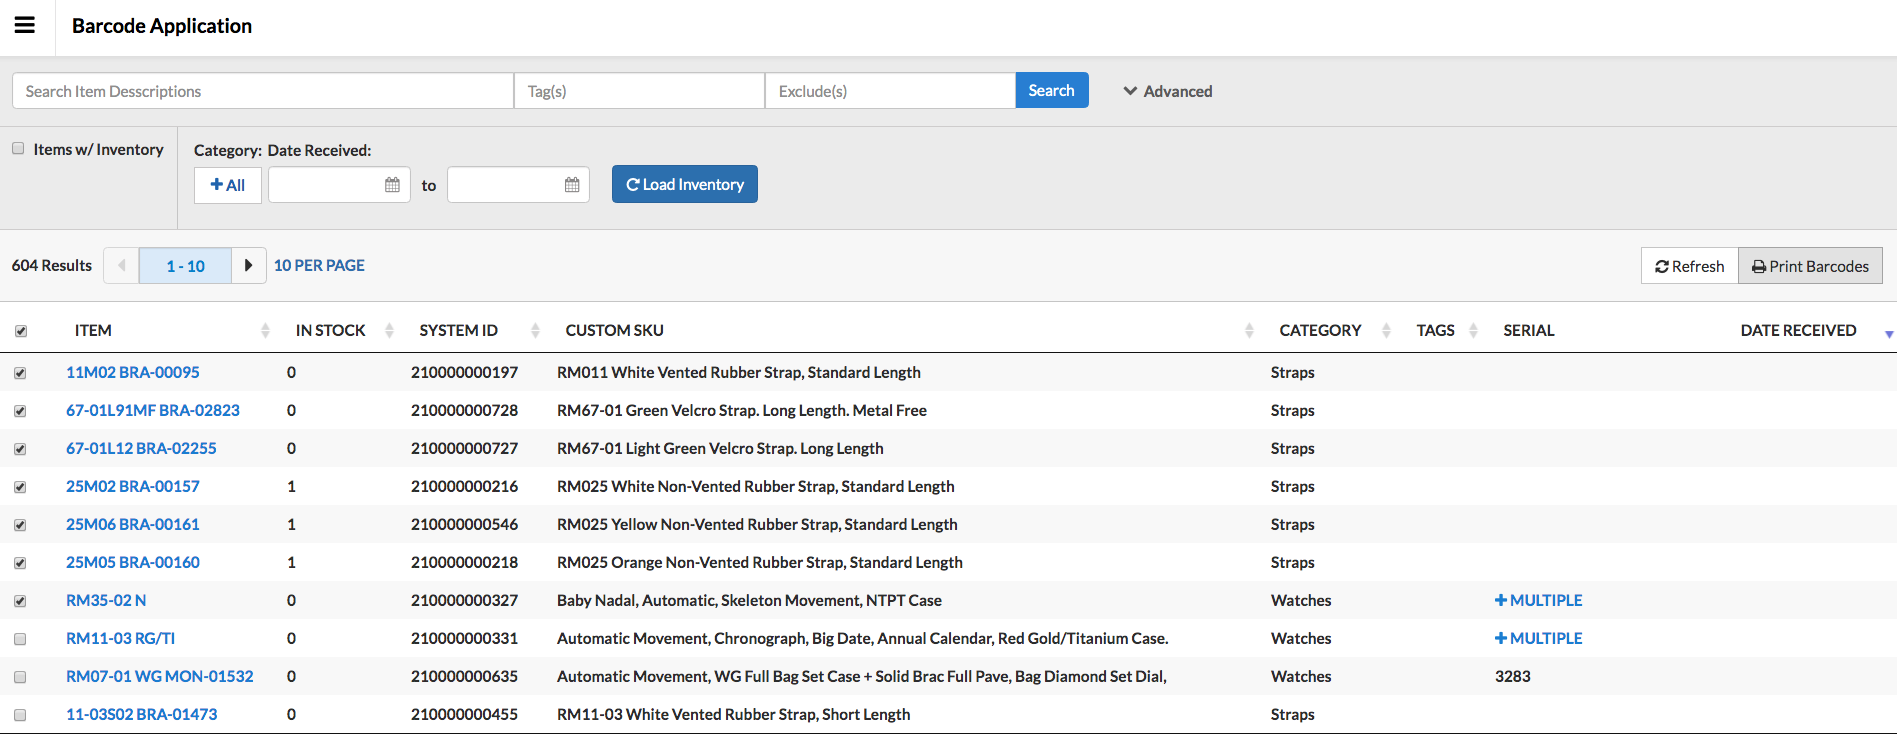Click Search Item Descriptions field
The height and width of the screenshot is (749, 1897).
262,91
